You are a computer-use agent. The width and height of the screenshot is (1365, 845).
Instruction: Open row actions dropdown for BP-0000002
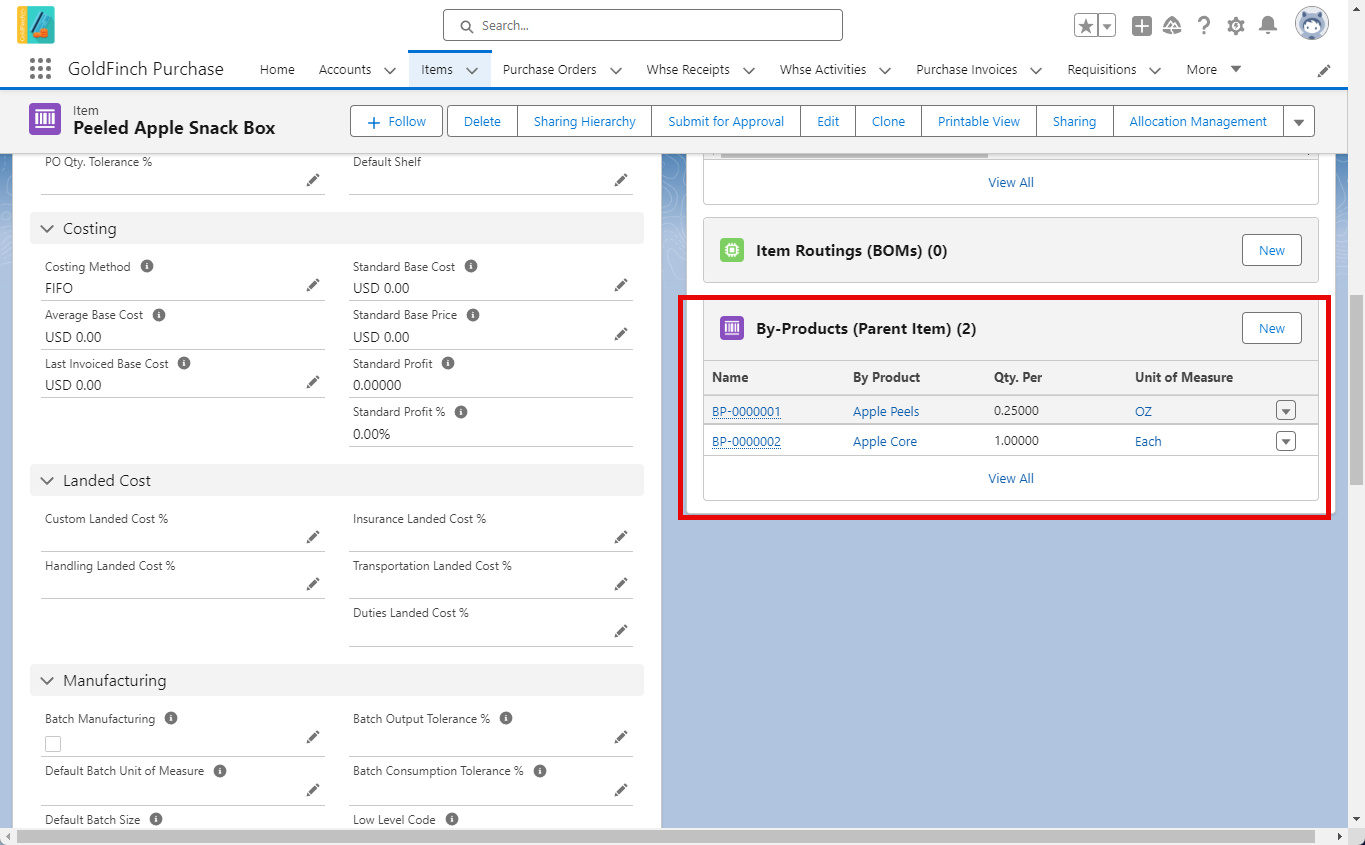pyautogui.click(x=1286, y=441)
